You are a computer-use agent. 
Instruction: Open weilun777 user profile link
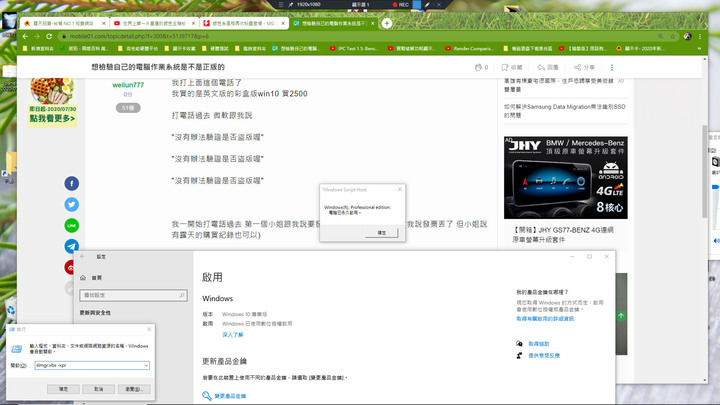128,85
